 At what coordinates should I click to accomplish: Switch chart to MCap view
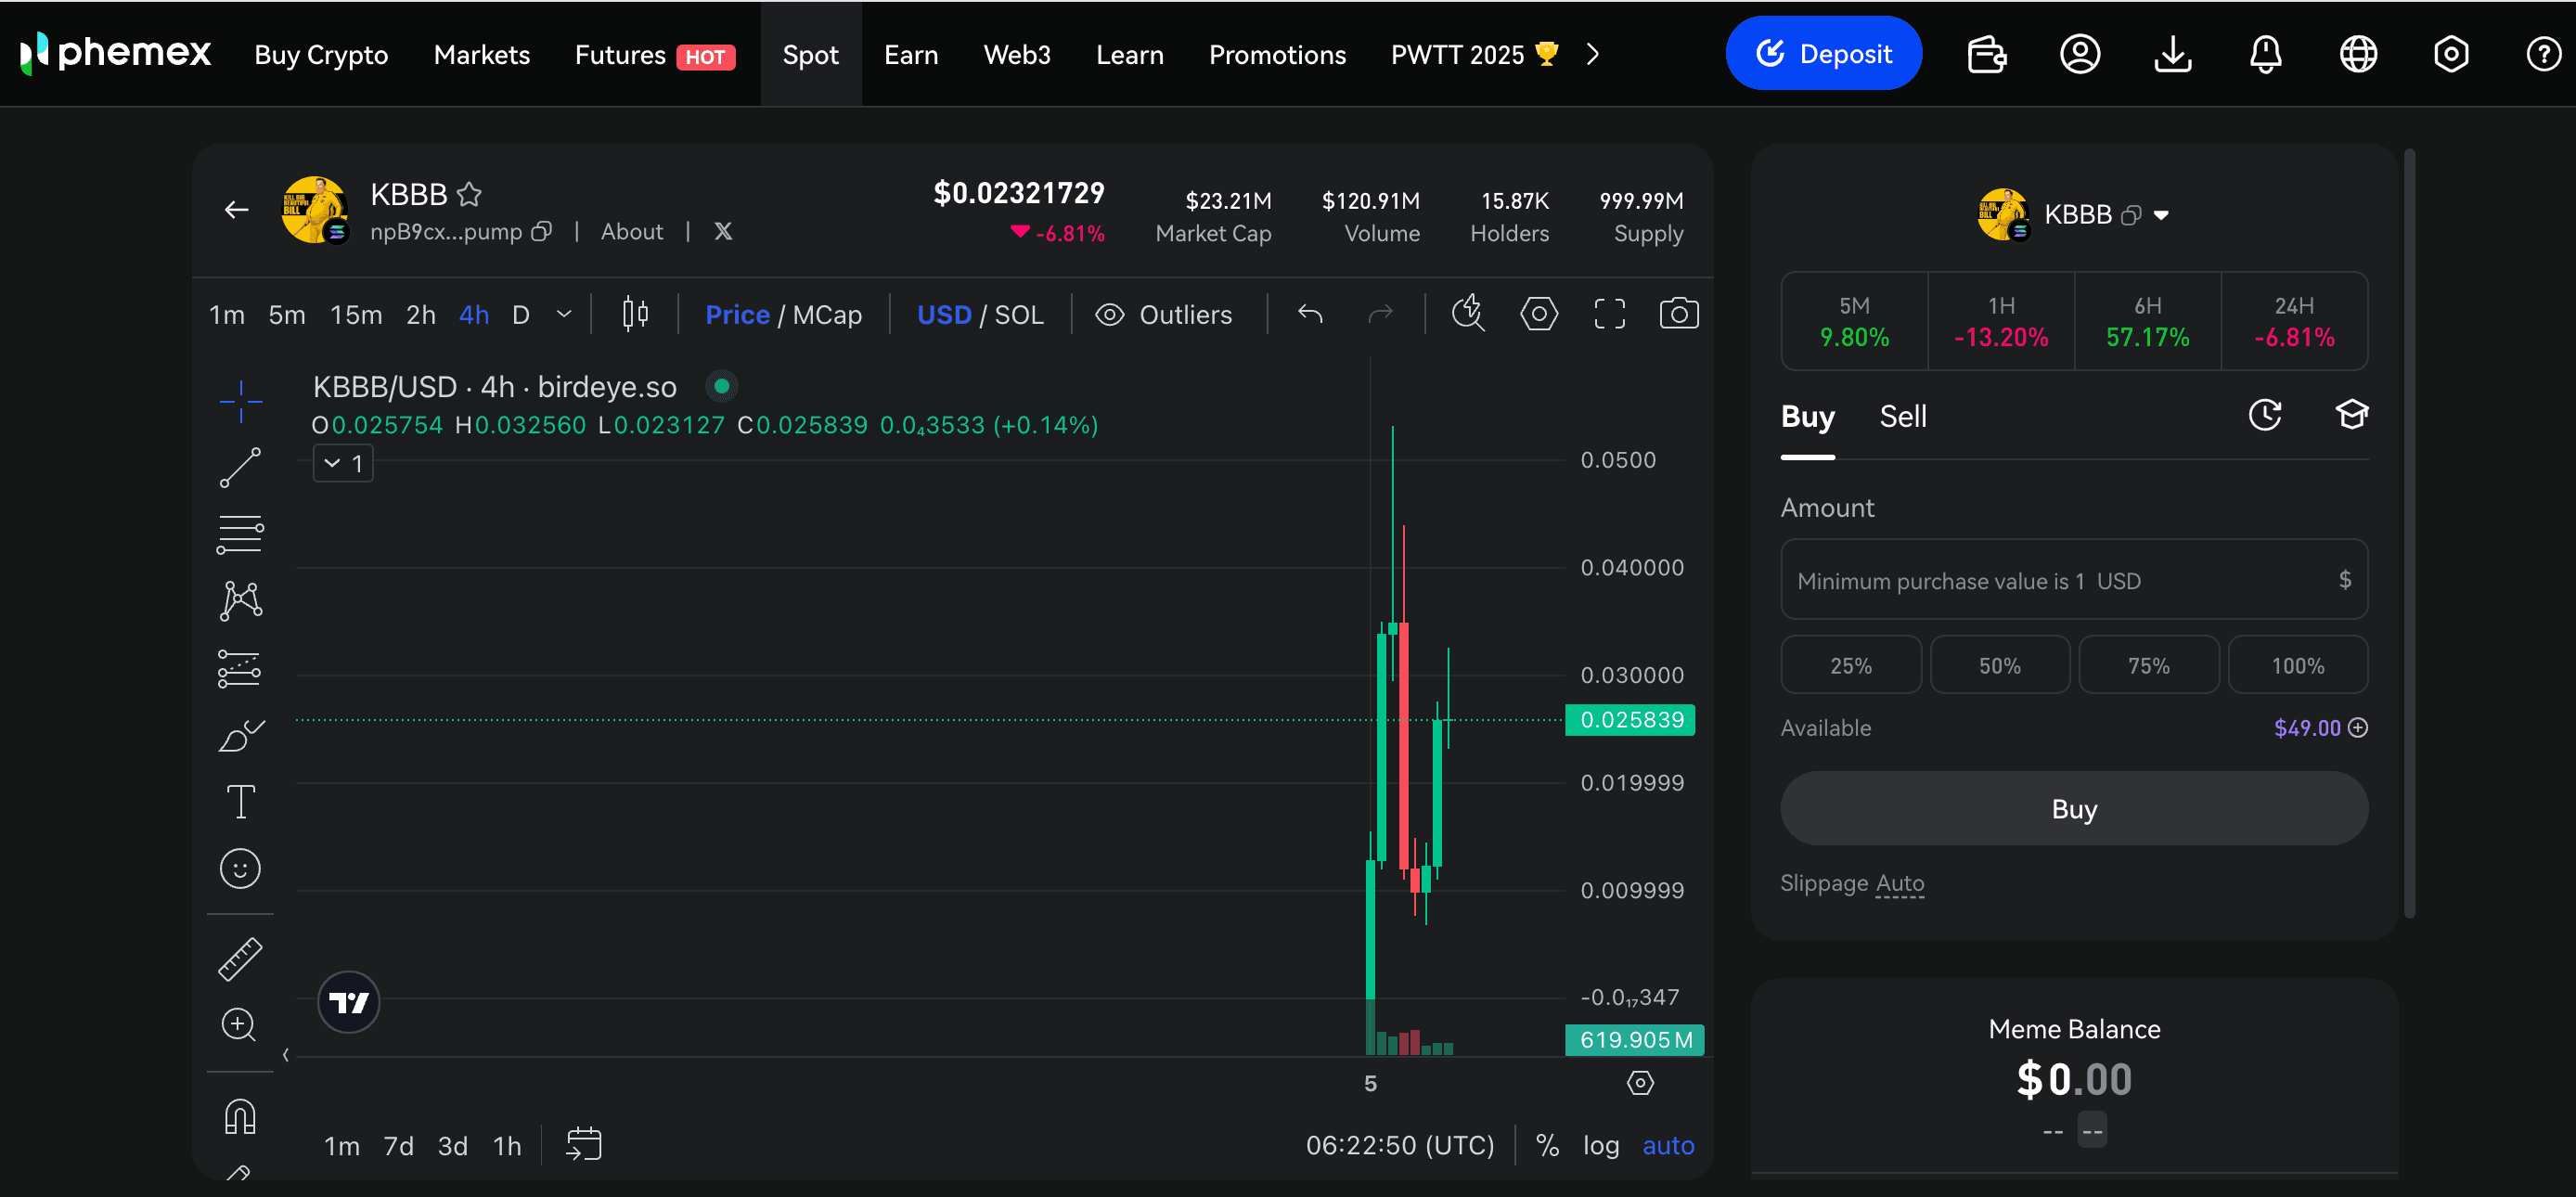pyautogui.click(x=827, y=315)
